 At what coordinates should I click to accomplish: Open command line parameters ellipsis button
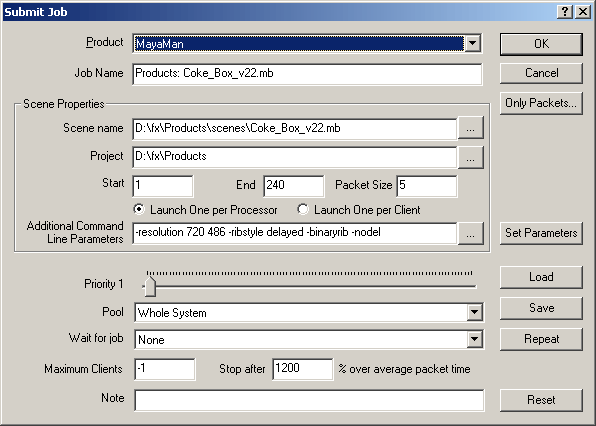coord(471,233)
